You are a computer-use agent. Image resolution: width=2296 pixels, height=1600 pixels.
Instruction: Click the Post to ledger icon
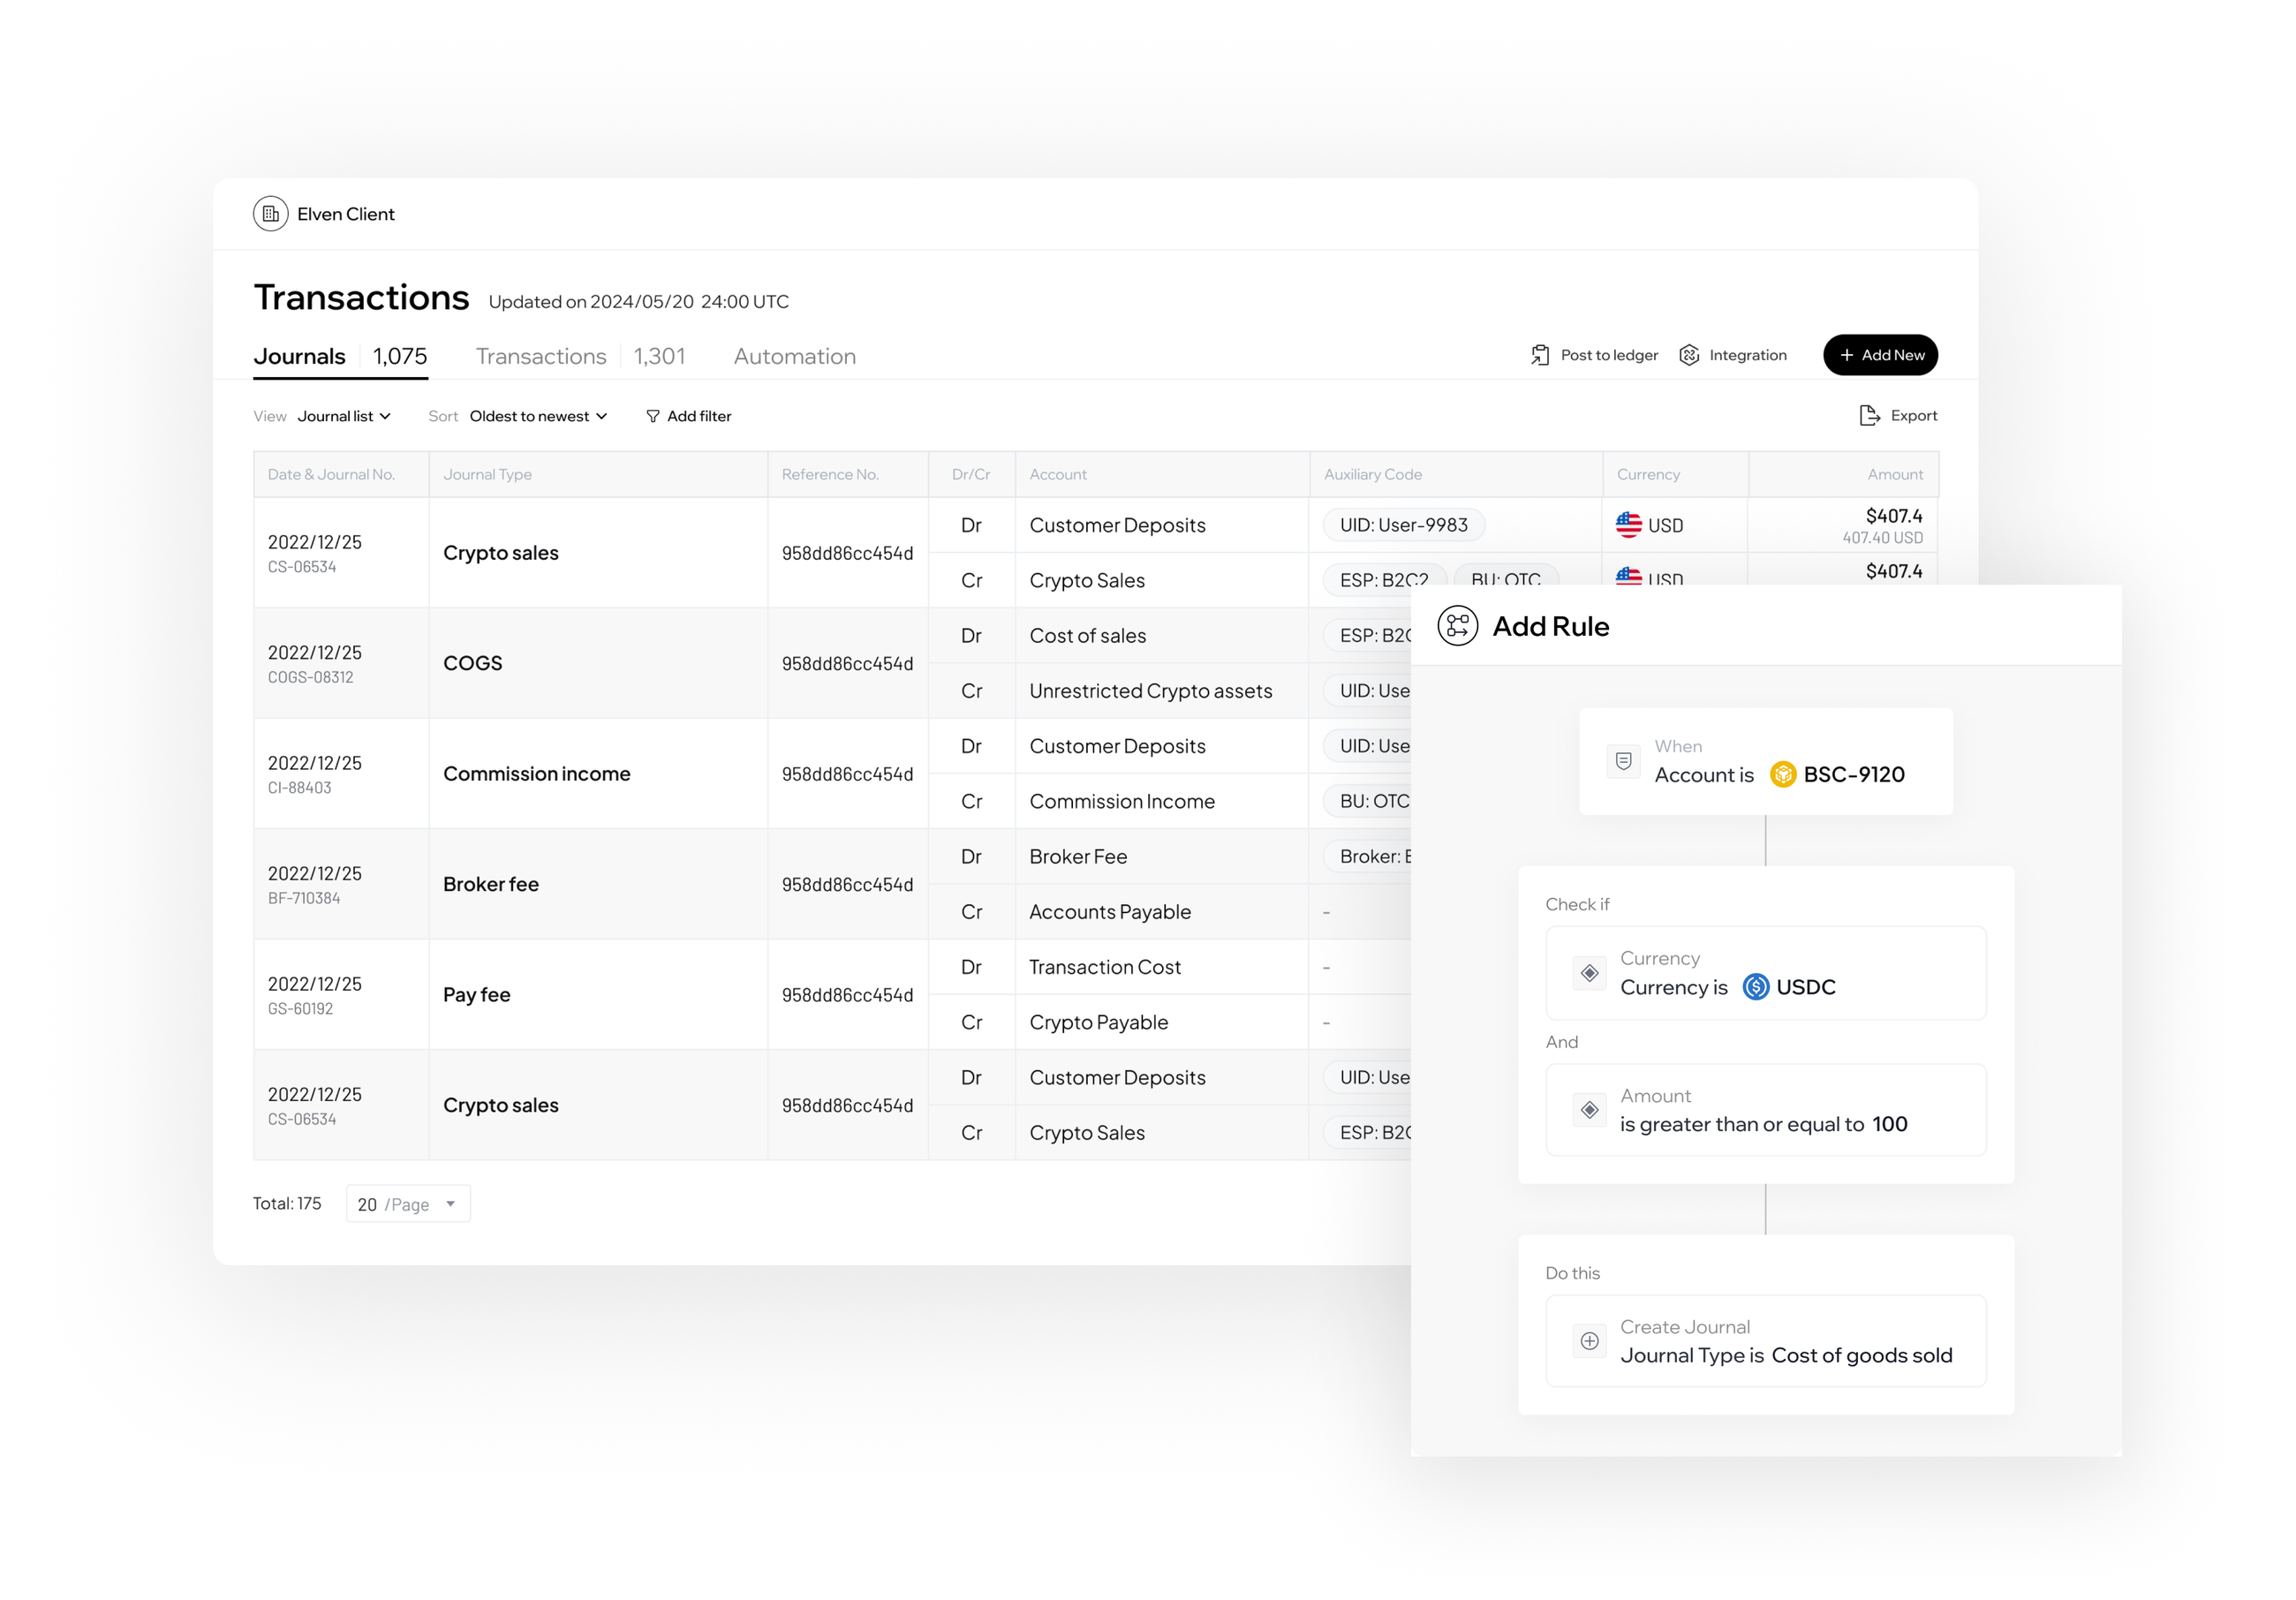[x=1540, y=355]
